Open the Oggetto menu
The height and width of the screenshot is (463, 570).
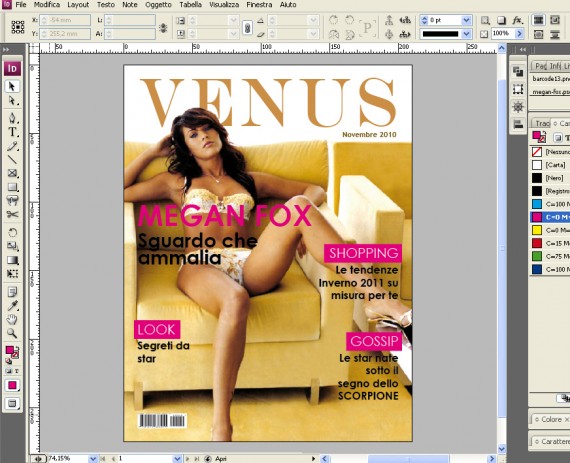(158, 5)
